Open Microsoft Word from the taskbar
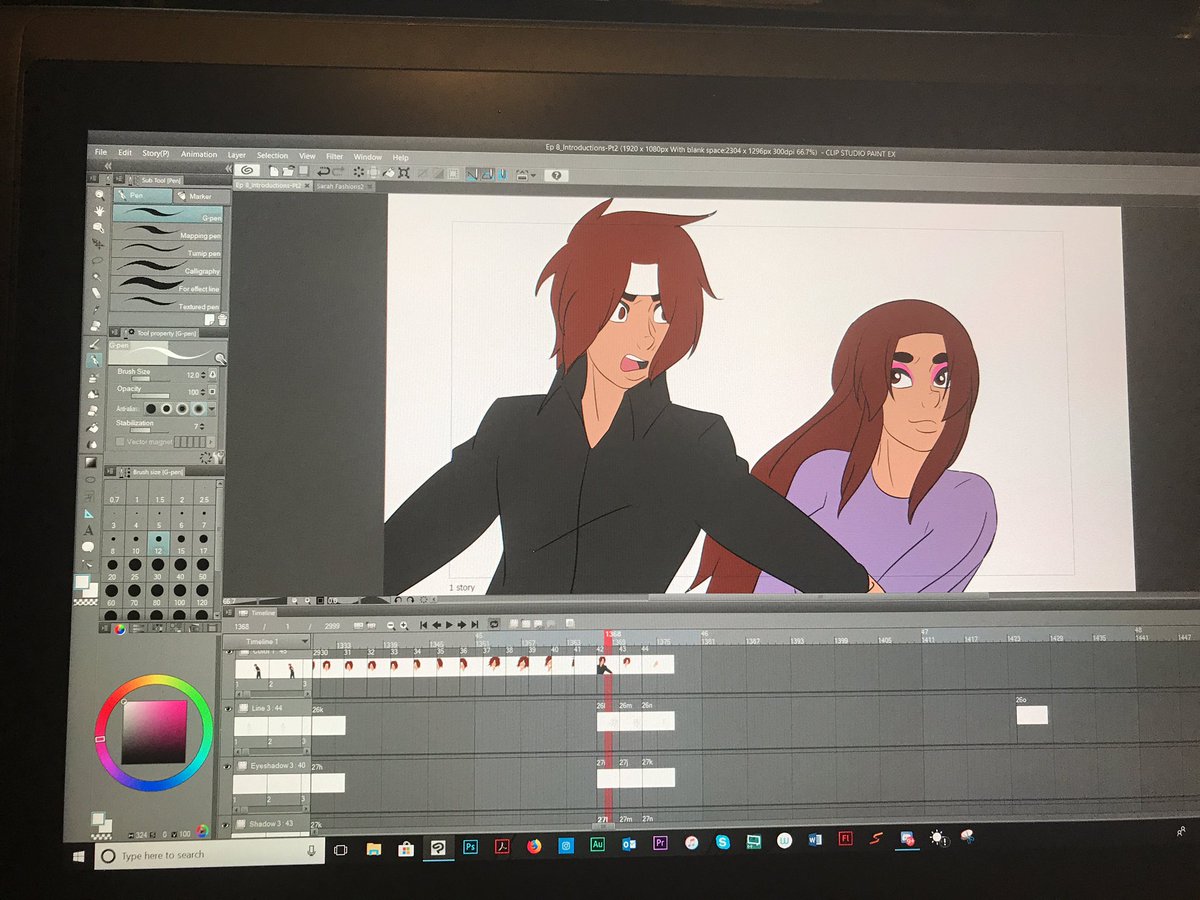Screen dimensions: 1200x900 coord(816,841)
